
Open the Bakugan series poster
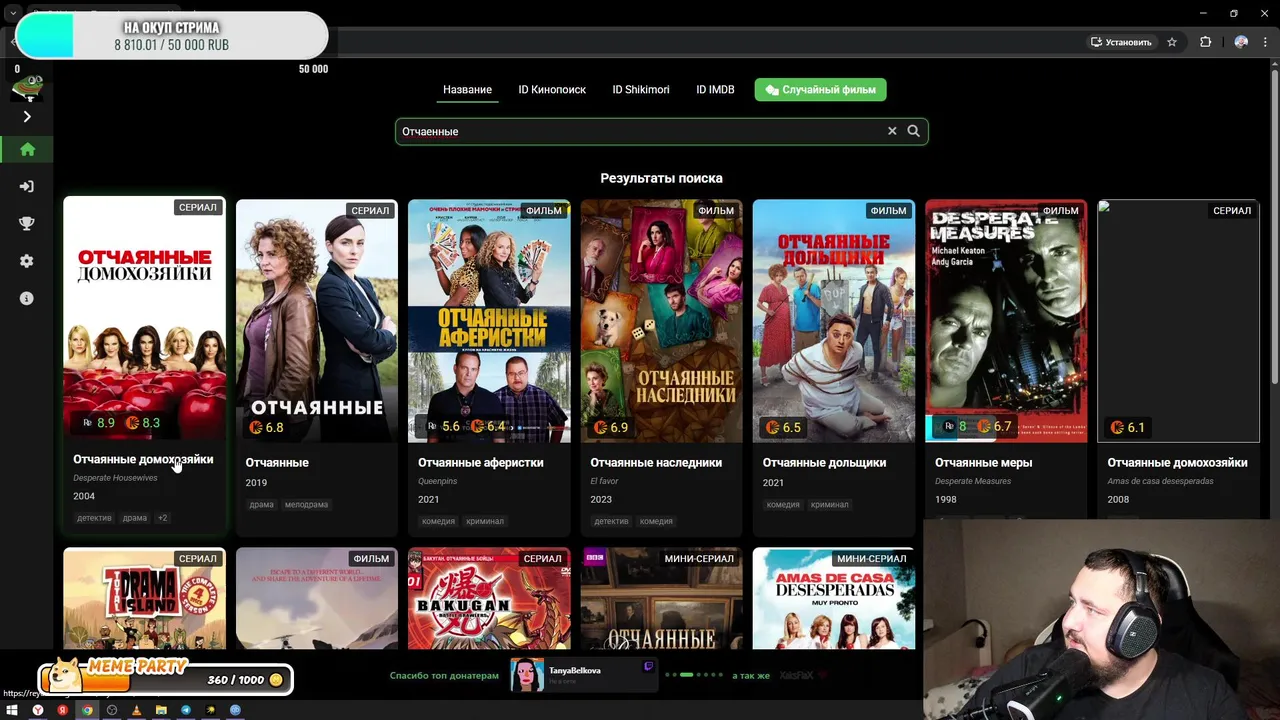489,598
